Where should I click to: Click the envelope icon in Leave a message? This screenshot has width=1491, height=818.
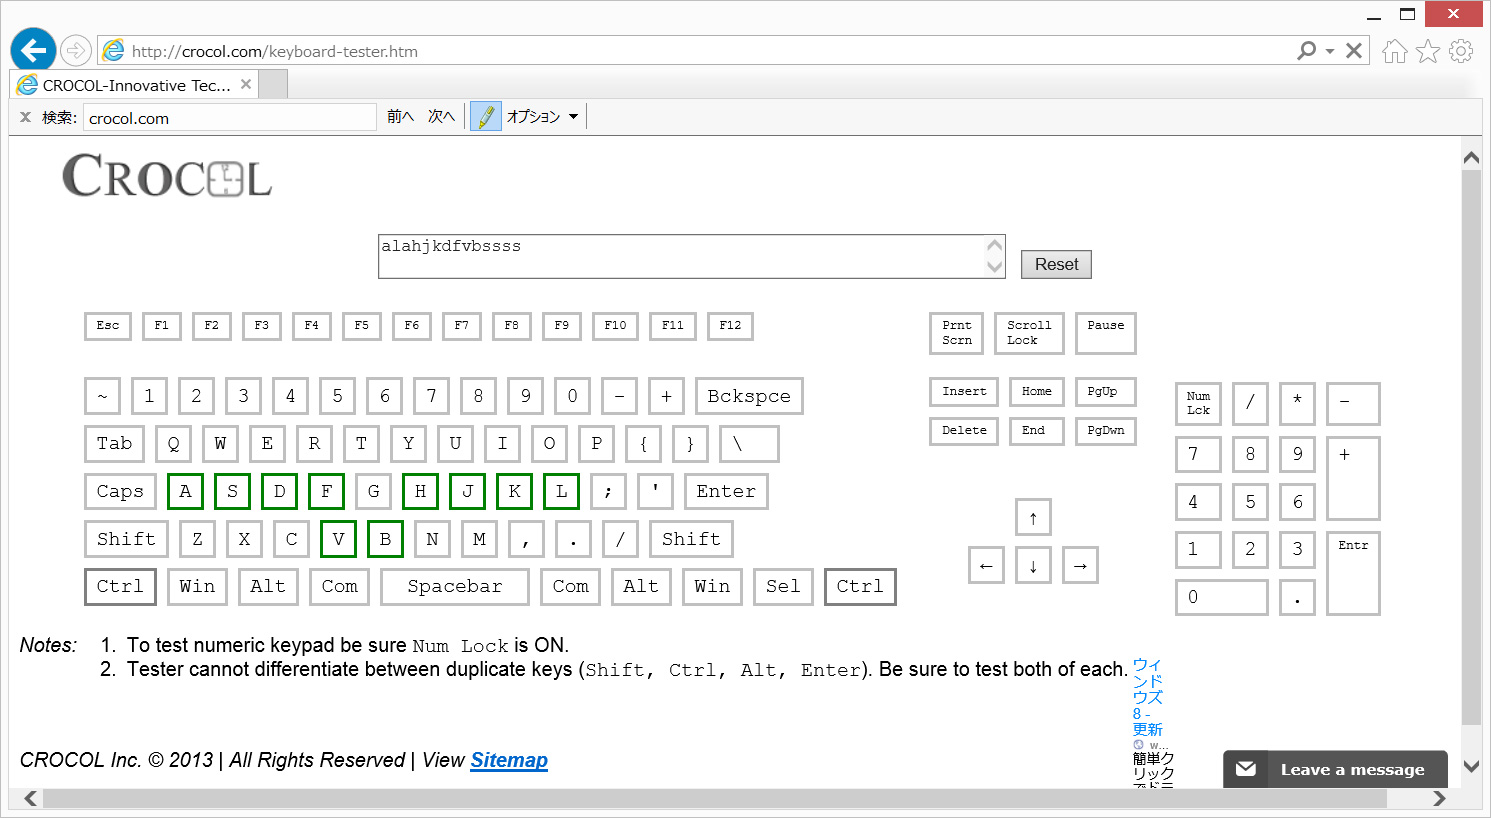pyautogui.click(x=1246, y=769)
